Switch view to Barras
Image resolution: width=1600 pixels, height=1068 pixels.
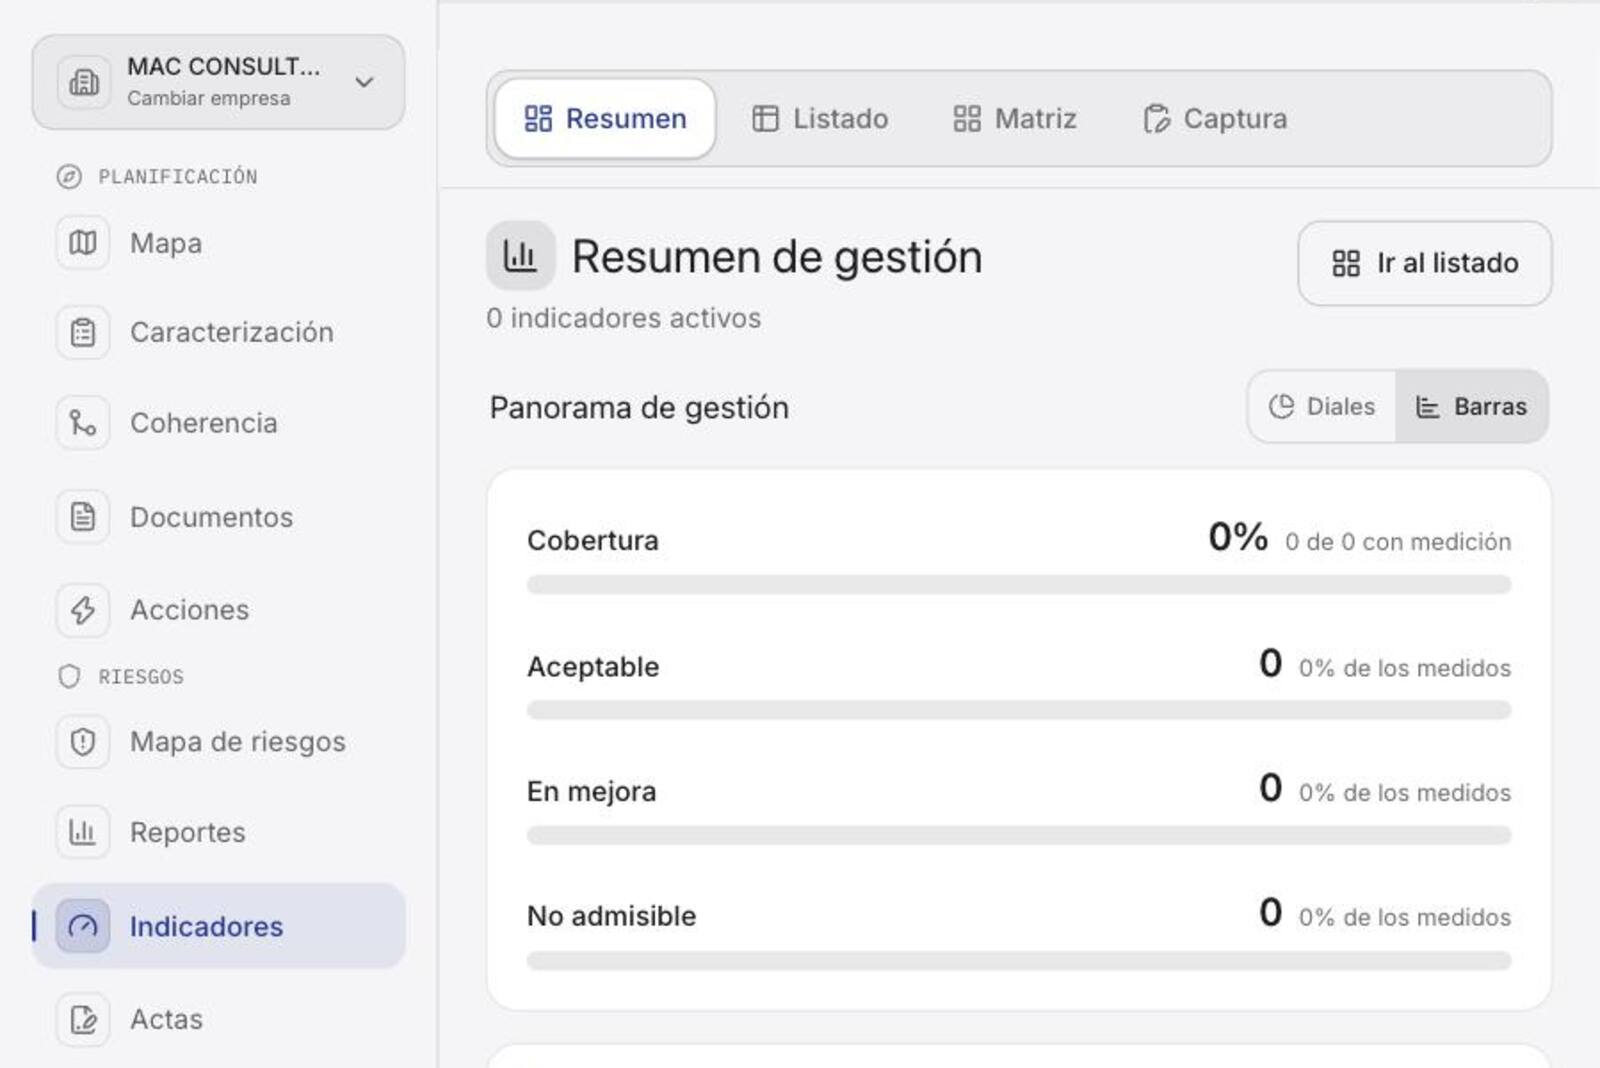click(x=1471, y=407)
